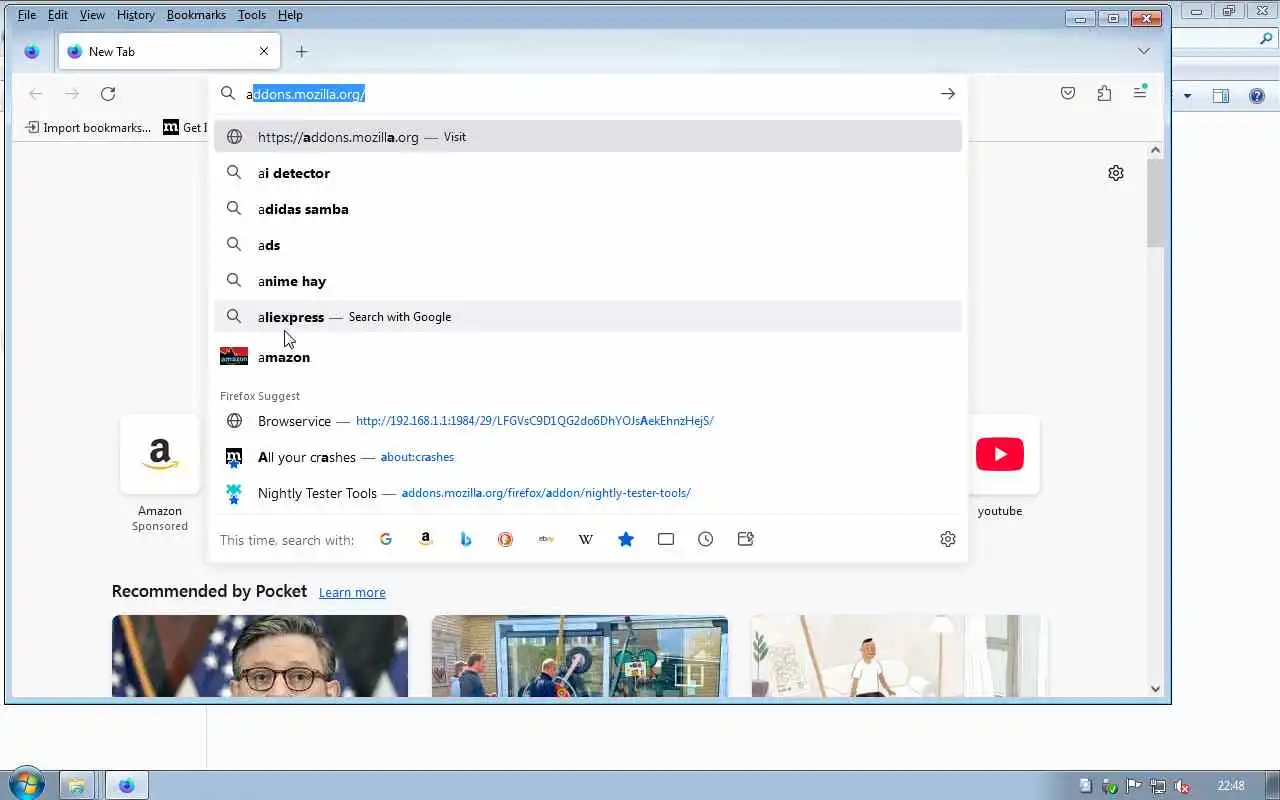Open the Tools menu
This screenshot has width=1280, height=800.
(x=252, y=15)
